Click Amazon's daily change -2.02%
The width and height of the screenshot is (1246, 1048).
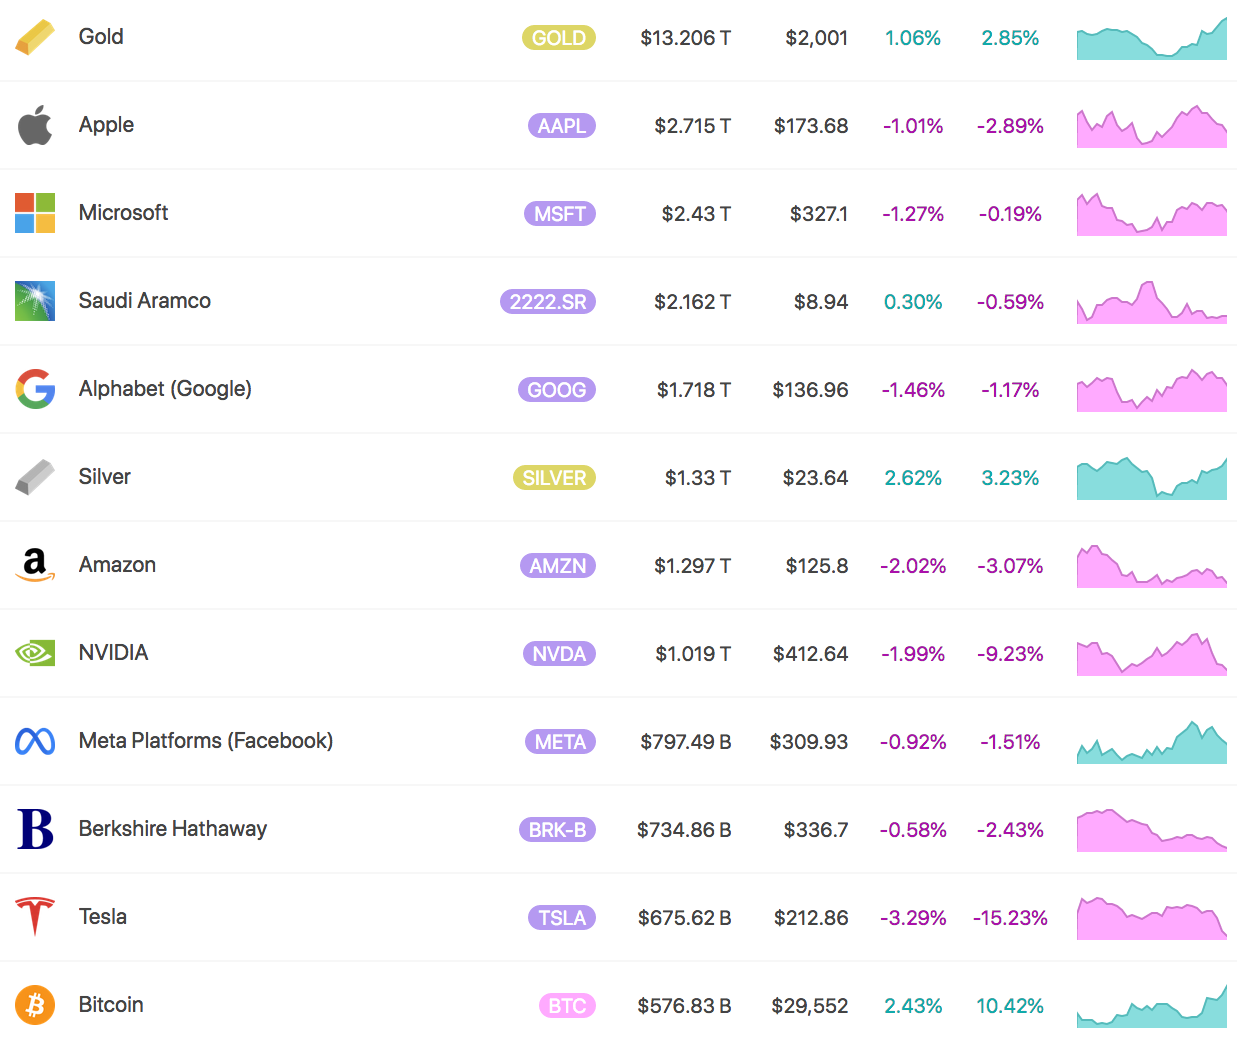point(913,566)
